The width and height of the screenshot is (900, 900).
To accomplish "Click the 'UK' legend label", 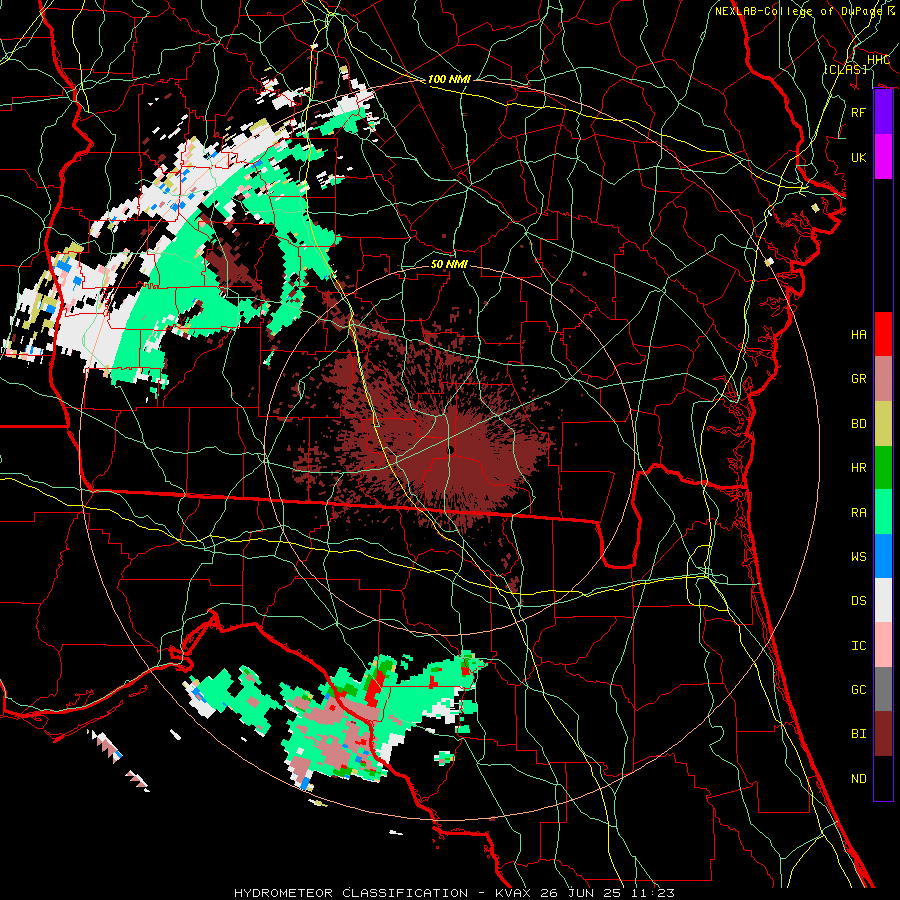I will point(859,157).
